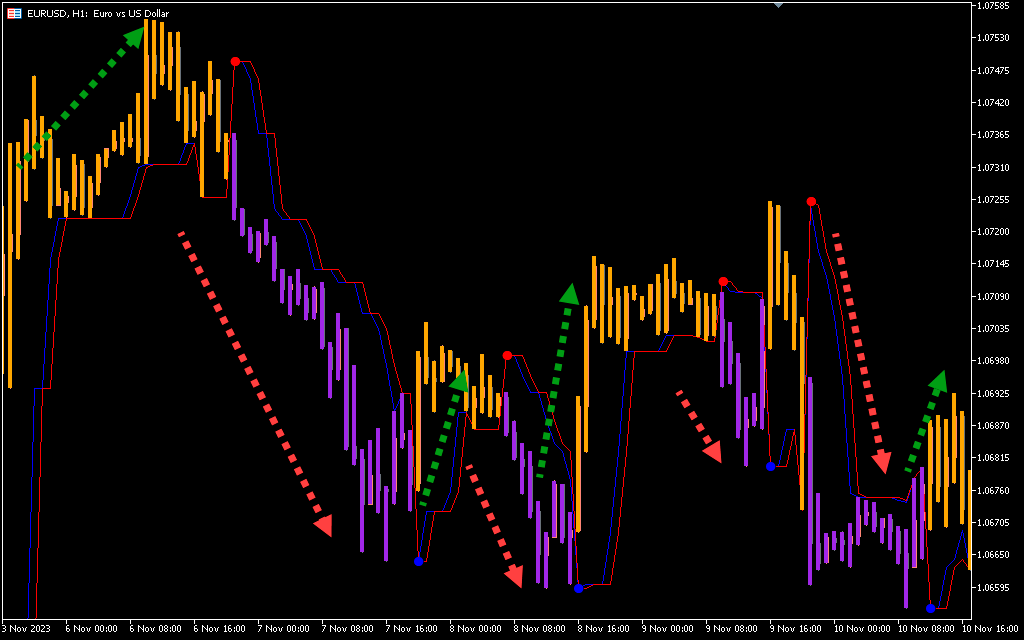The width and height of the screenshot is (1024, 640).
Task: Click the 1.07585 price label
Action: tap(995, 6)
